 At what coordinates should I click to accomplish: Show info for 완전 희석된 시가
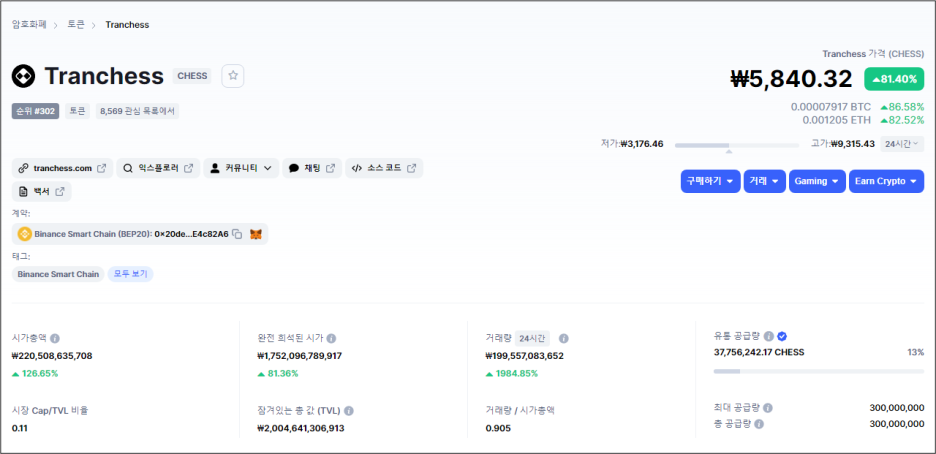(x=331, y=338)
